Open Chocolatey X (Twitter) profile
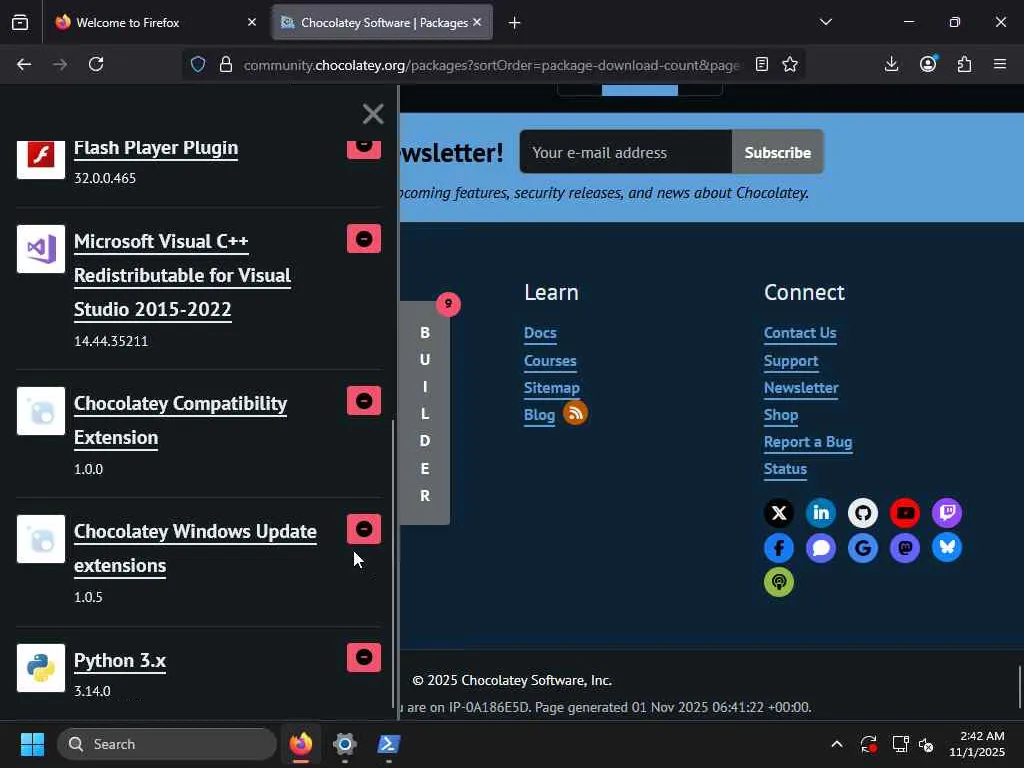This screenshot has width=1024, height=768. pos(779,513)
